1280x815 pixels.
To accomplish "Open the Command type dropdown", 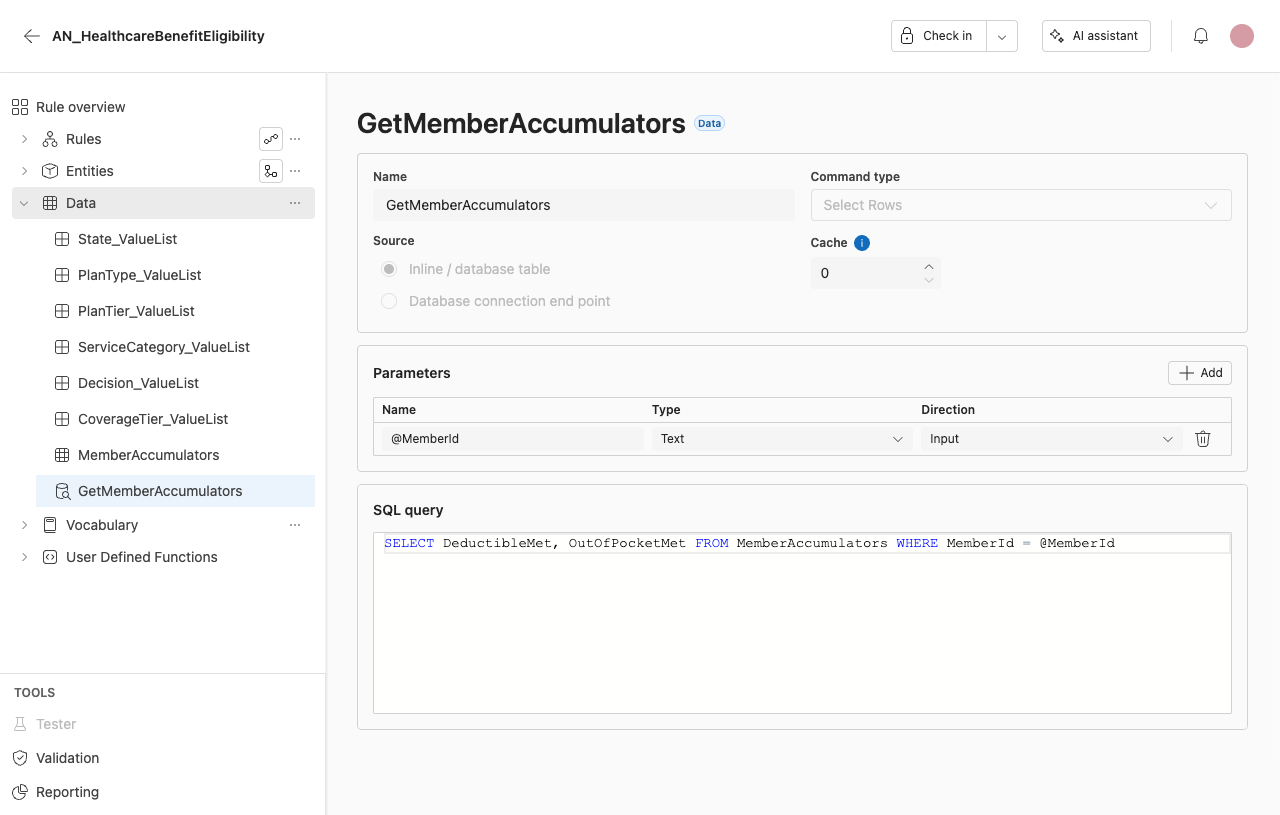I will 1021,205.
